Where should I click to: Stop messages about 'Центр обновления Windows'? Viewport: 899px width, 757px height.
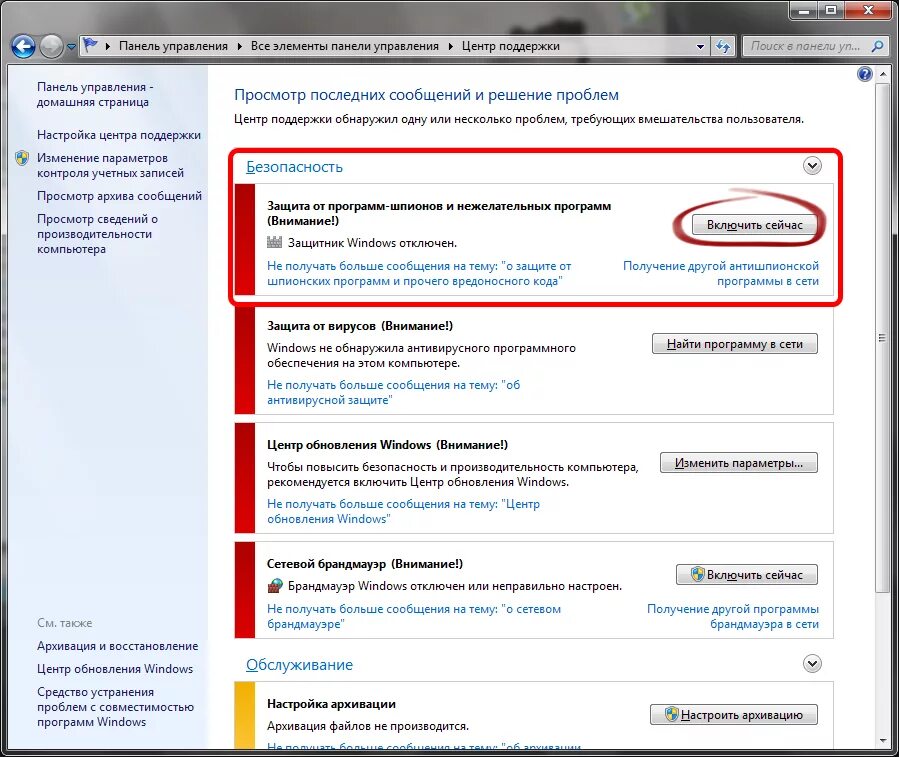[403, 511]
